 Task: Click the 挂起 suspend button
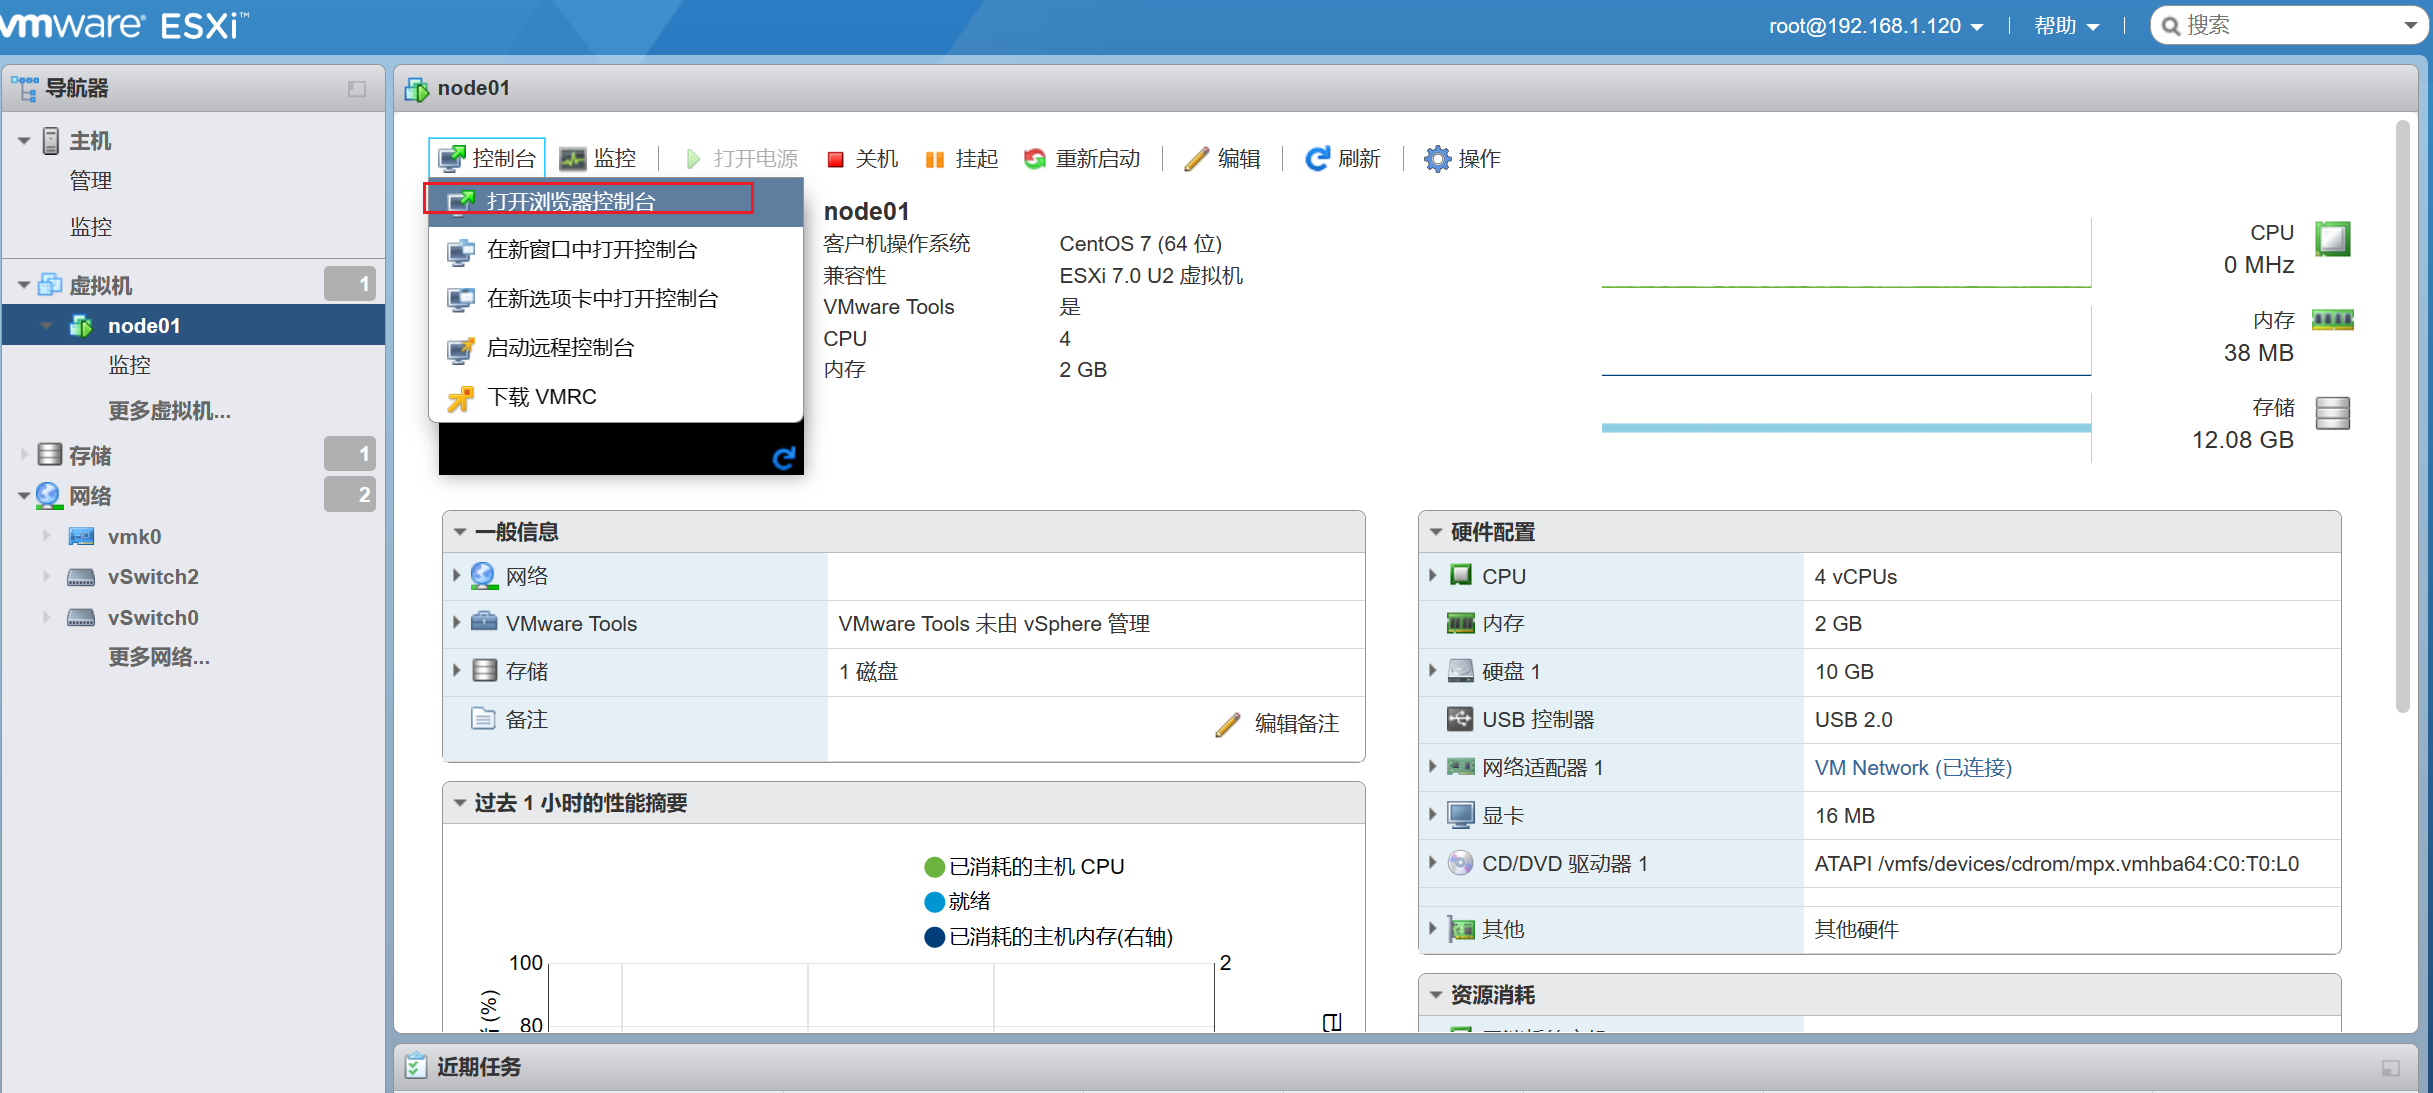[x=962, y=158]
